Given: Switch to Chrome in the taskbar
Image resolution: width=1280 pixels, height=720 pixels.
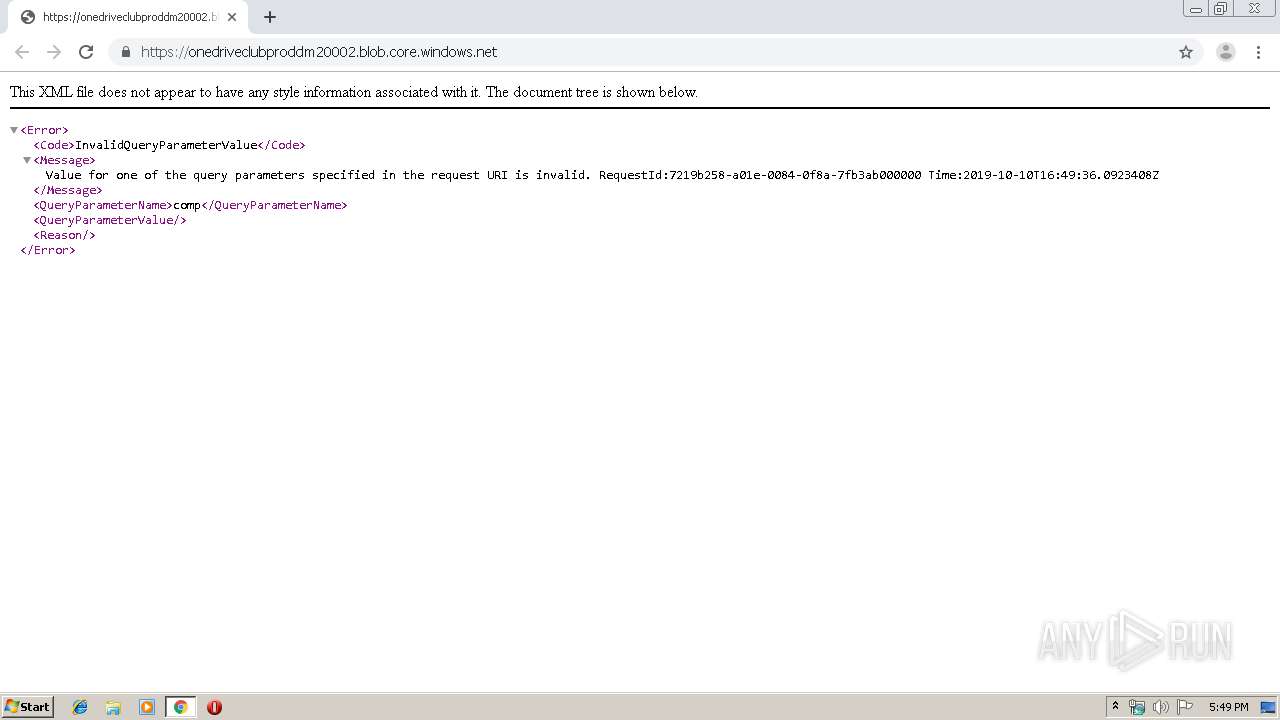Looking at the screenshot, I should [x=180, y=707].
